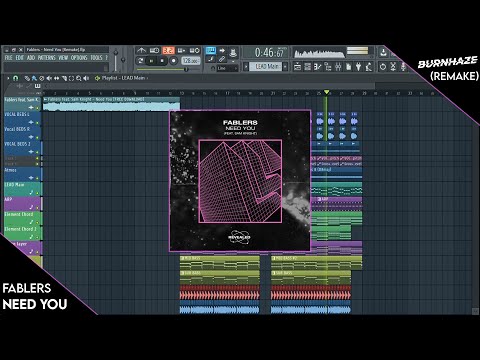480x360 pixels.
Task: Select the playlist Paint brush tool
Action: (34, 78)
